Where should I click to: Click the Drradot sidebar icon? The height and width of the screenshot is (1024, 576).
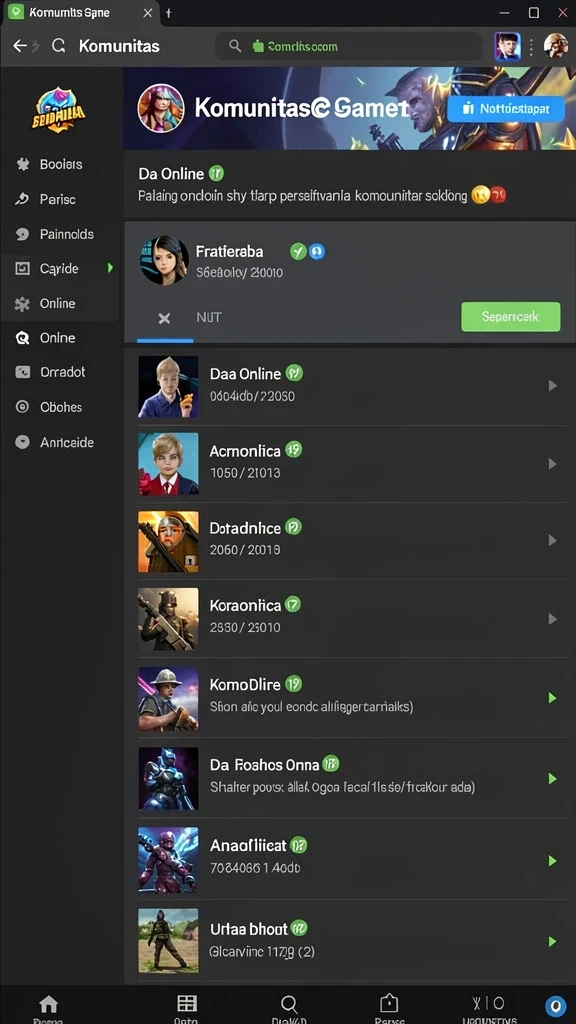pos(22,372)
